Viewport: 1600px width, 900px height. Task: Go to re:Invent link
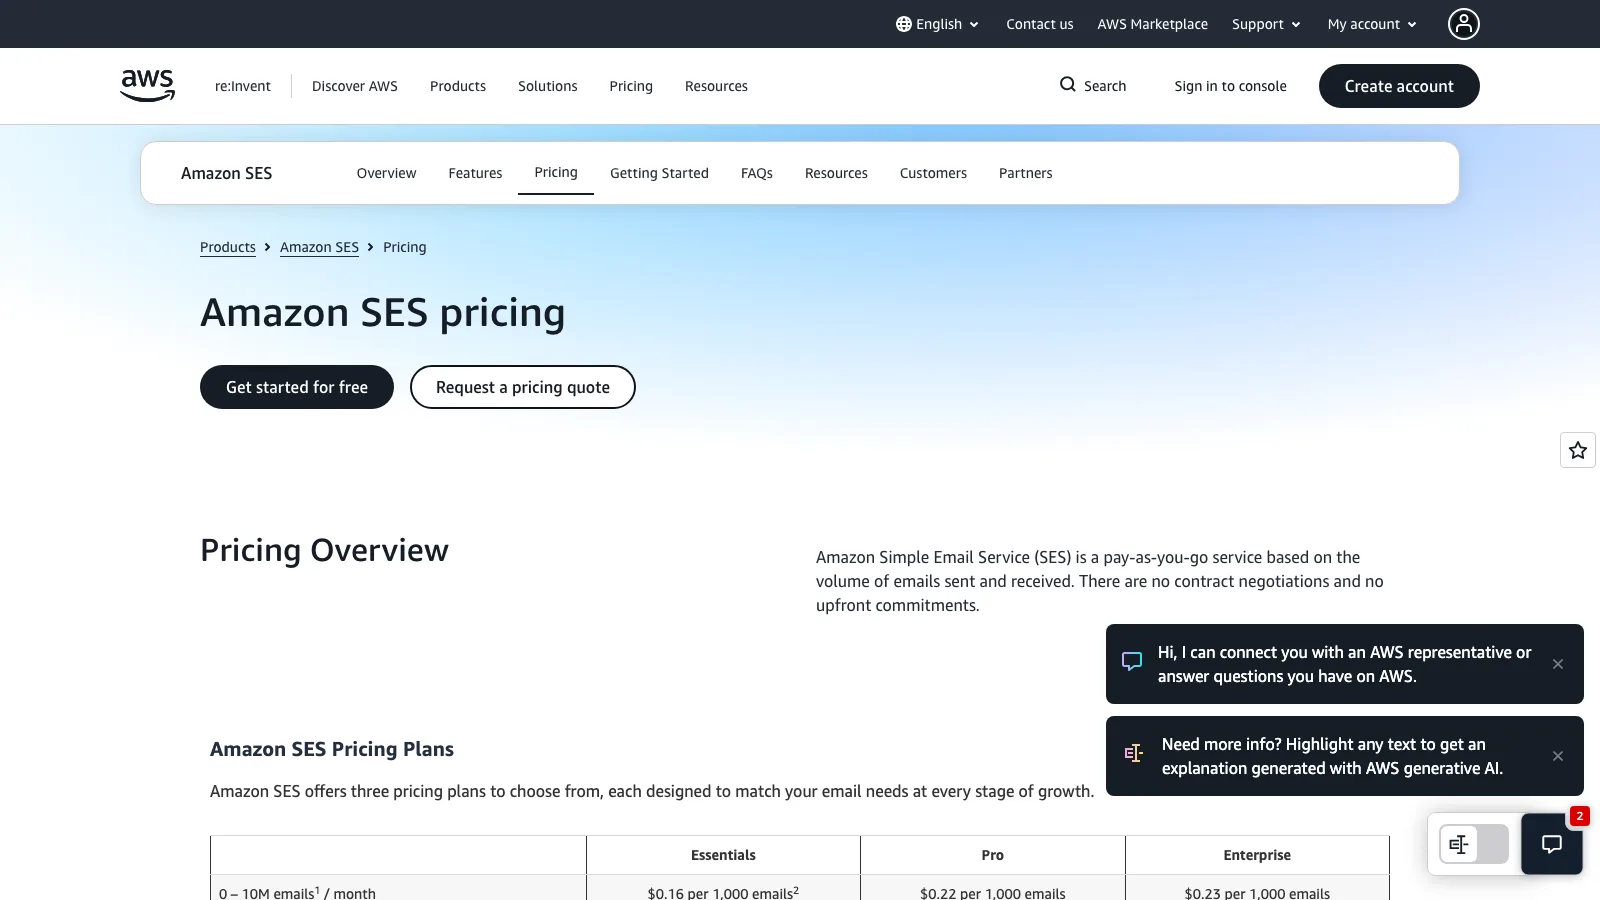[x=243, y=86]
